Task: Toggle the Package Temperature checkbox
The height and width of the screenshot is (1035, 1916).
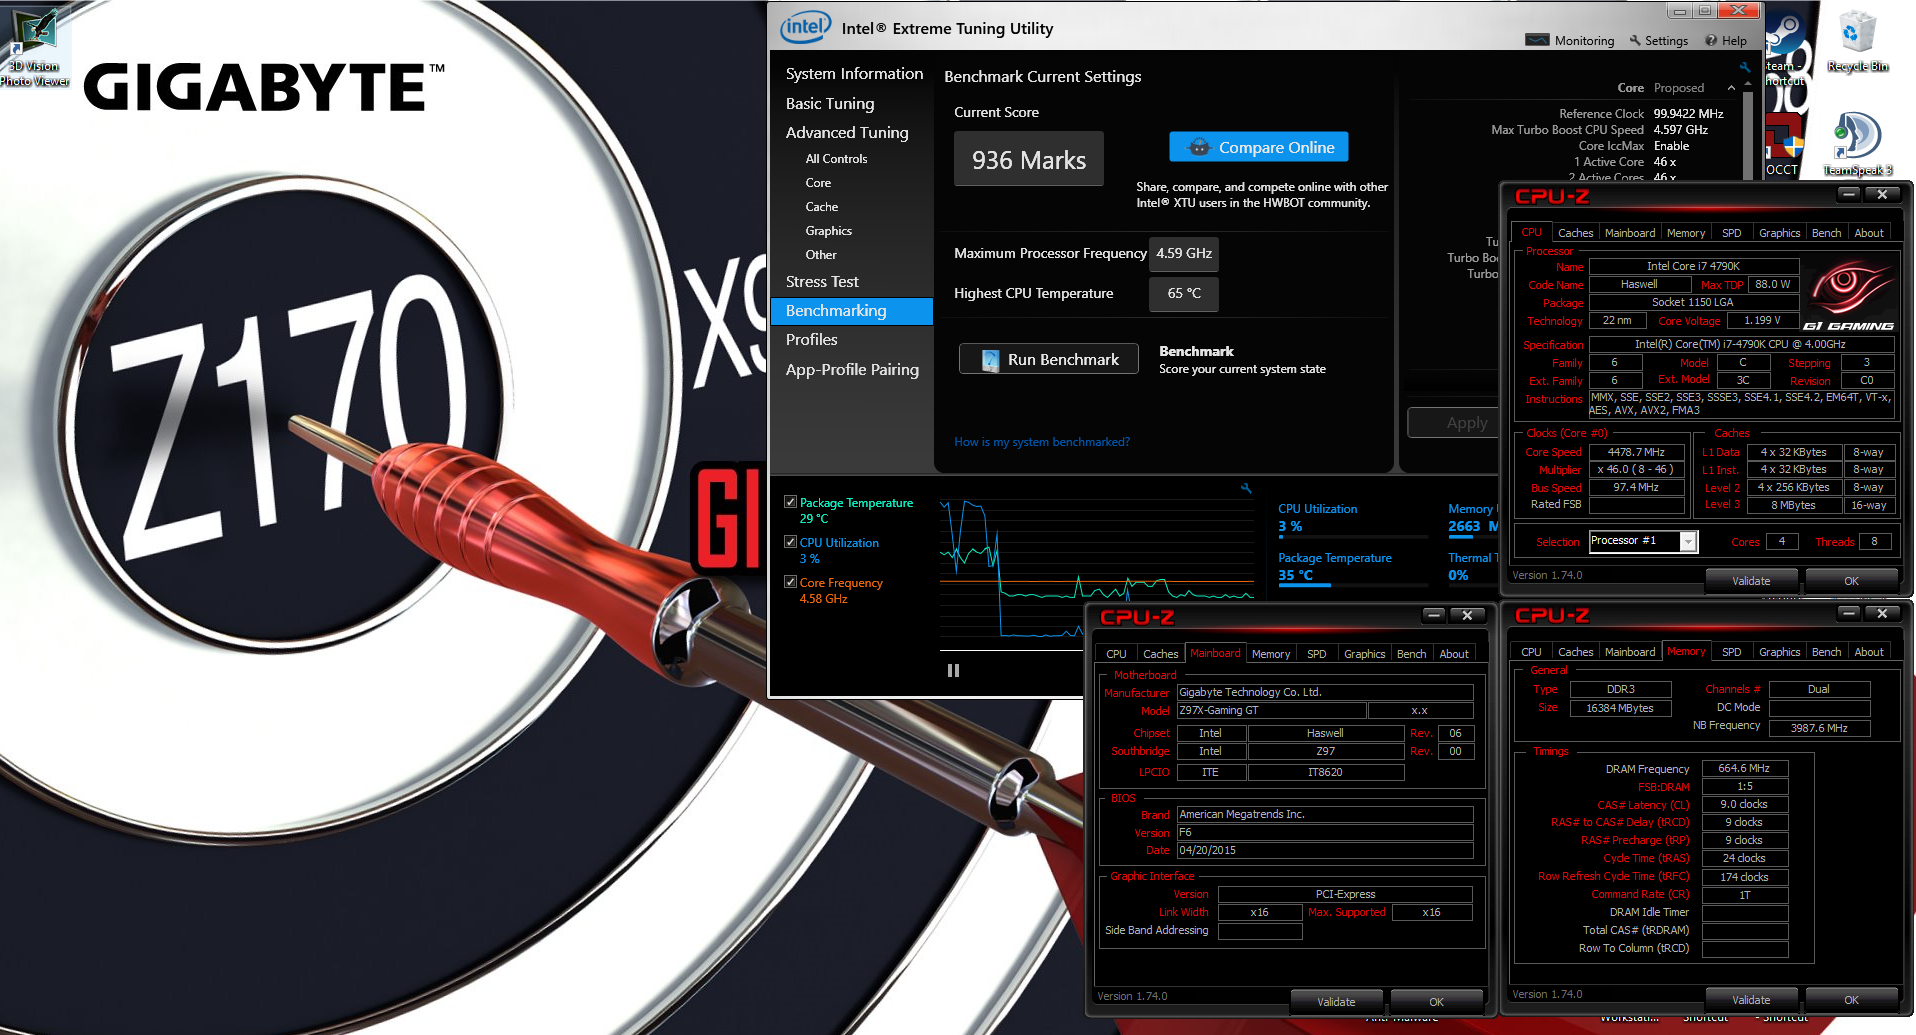Action: [790, 502]
